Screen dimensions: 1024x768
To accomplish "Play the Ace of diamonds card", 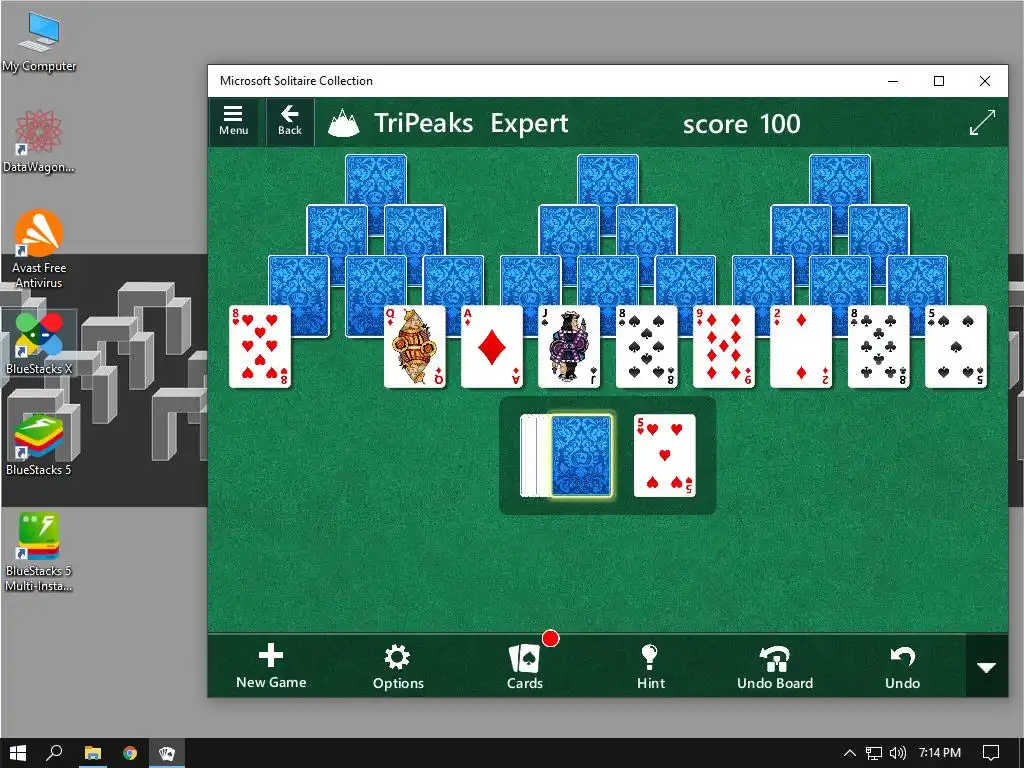I will [492, 346].
